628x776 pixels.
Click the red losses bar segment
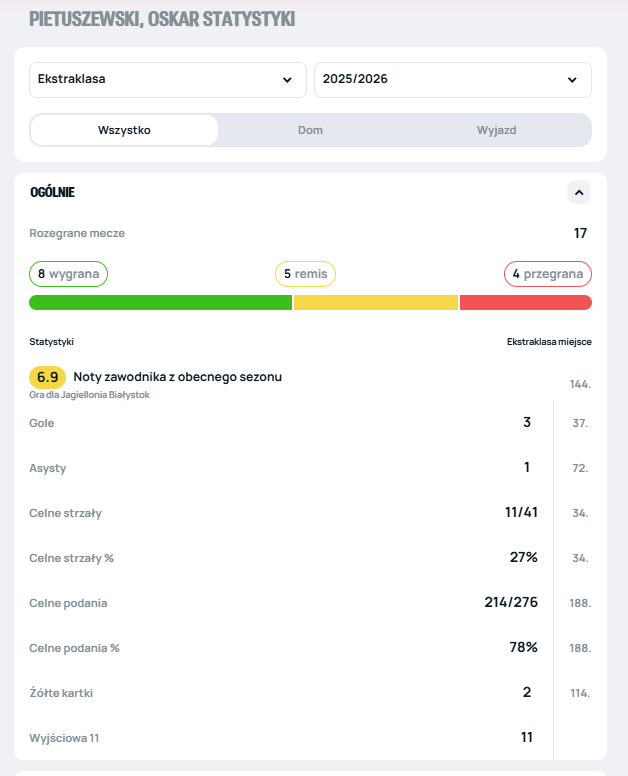click(525, 302)
